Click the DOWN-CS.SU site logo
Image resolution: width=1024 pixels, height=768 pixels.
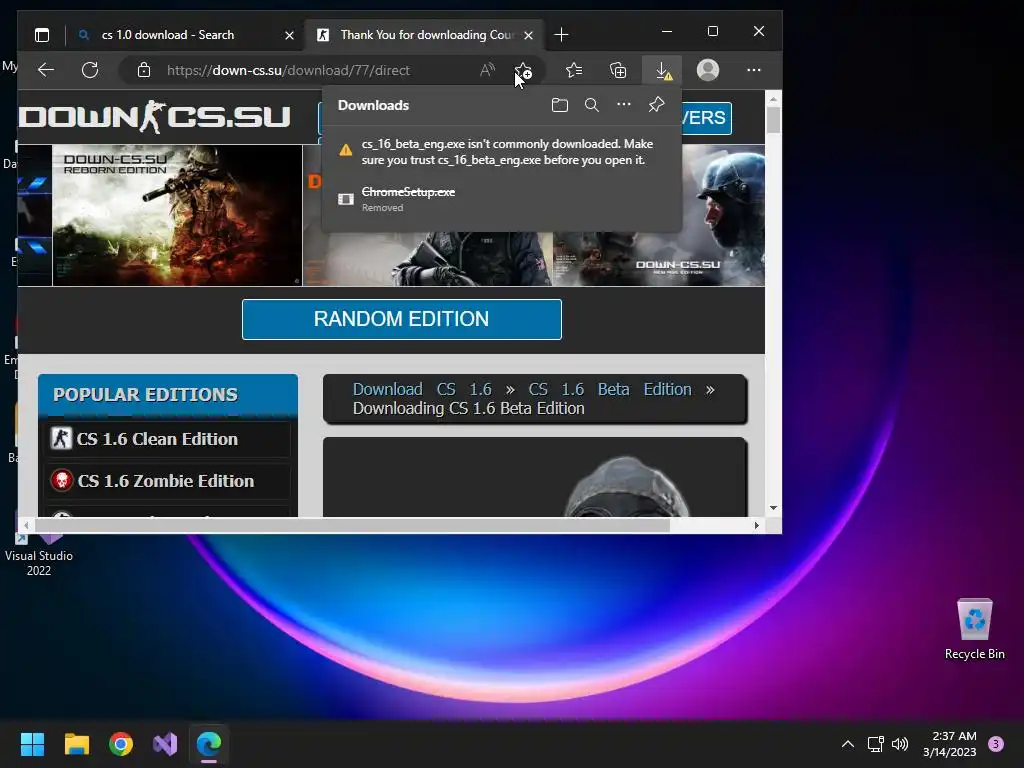(155, 117)
